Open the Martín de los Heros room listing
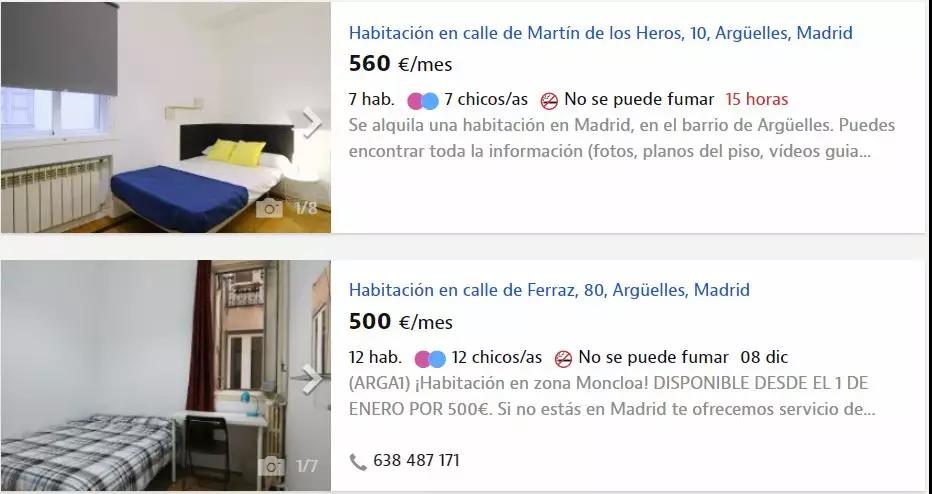 coord(600,33)
